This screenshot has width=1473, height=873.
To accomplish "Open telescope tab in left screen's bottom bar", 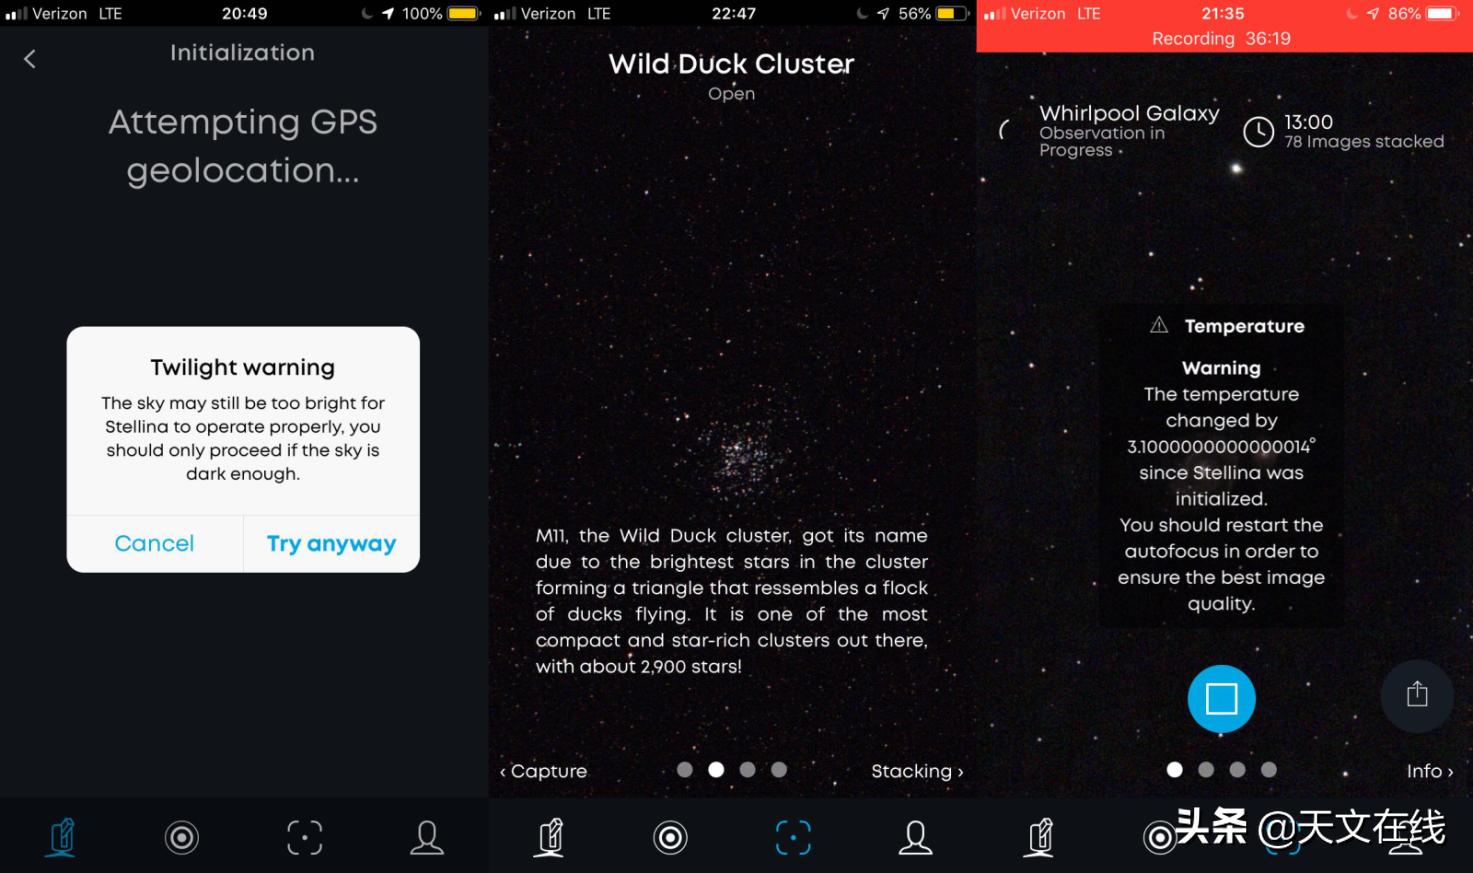I will click(x=62, y=837).
